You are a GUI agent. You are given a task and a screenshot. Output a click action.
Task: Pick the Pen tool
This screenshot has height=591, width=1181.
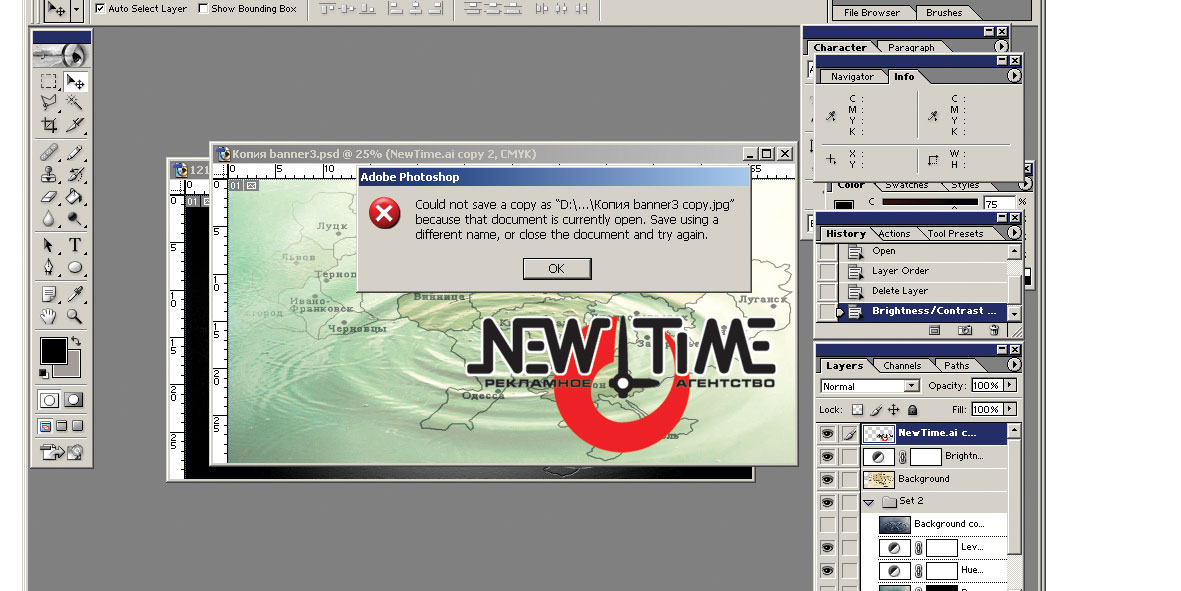[49, 267]
